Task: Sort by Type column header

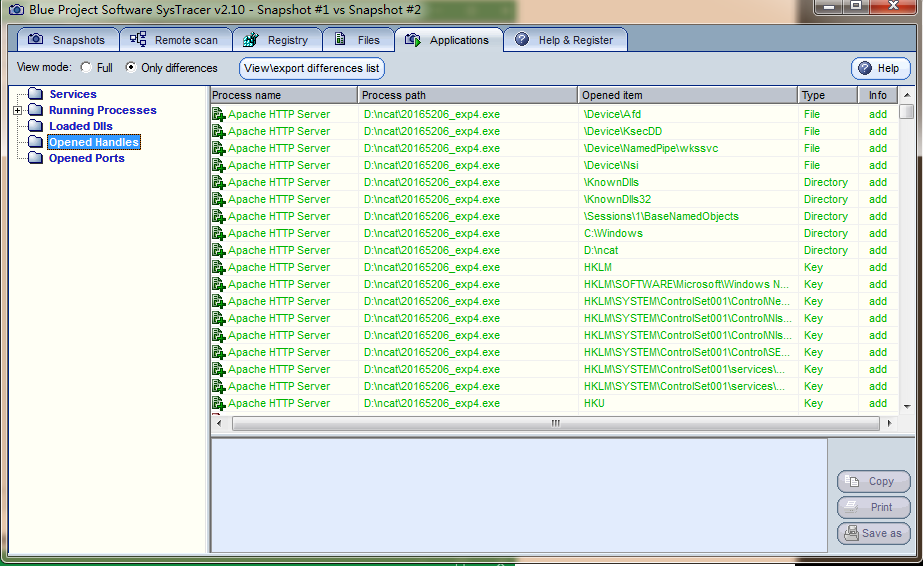Action: click(x=828, y=95)
